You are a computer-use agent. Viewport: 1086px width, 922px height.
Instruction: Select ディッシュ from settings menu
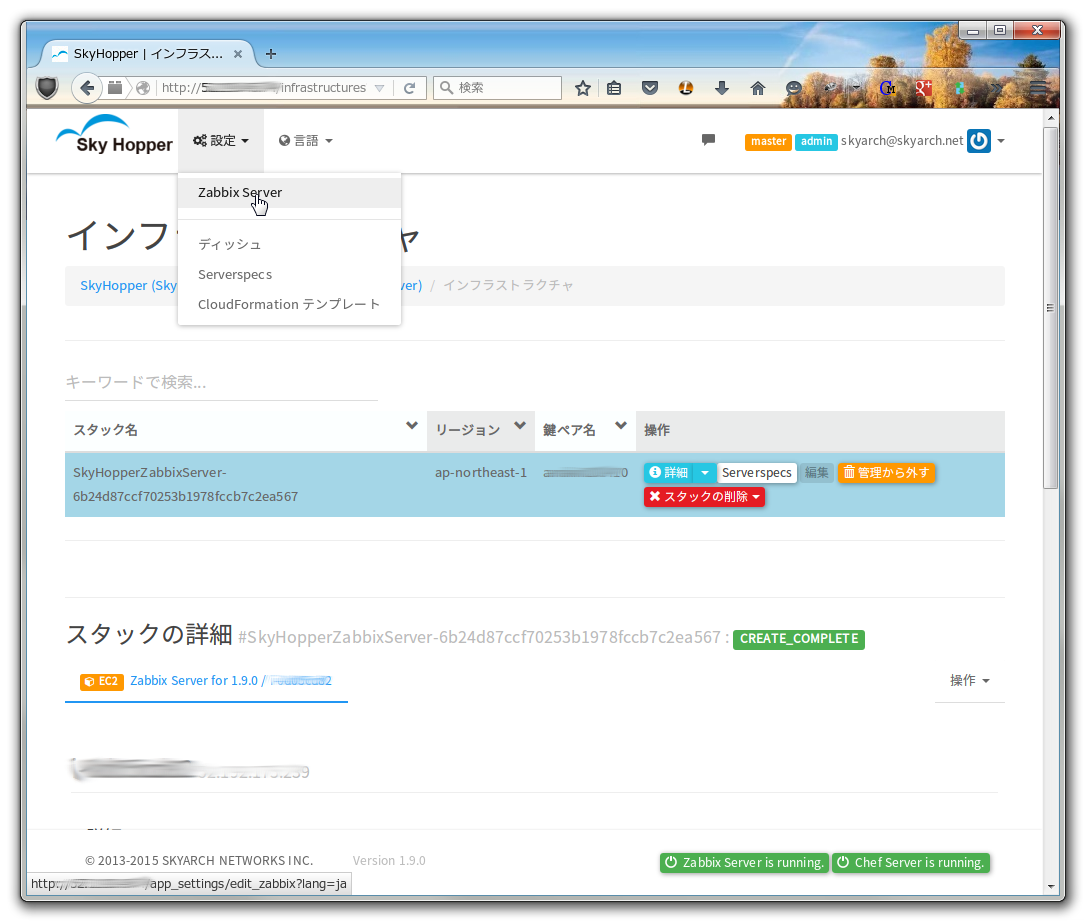290,245
